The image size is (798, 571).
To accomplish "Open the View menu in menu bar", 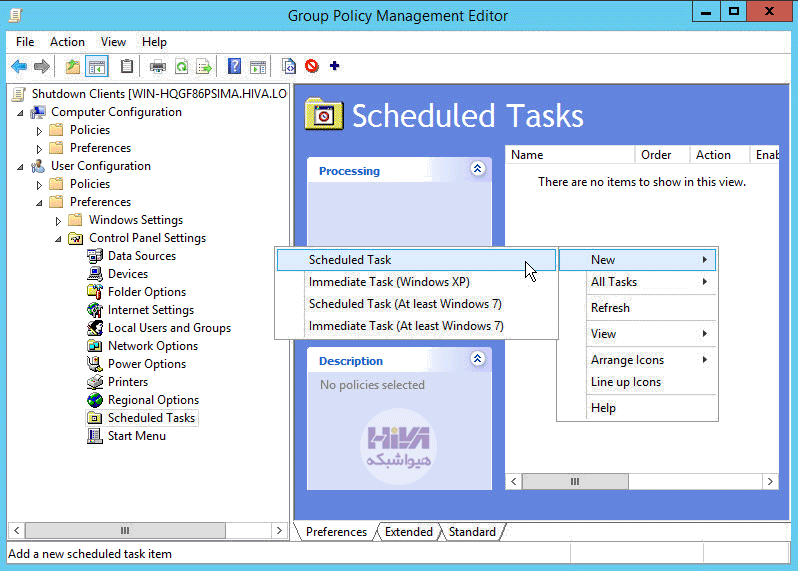I will pos(113,42).
